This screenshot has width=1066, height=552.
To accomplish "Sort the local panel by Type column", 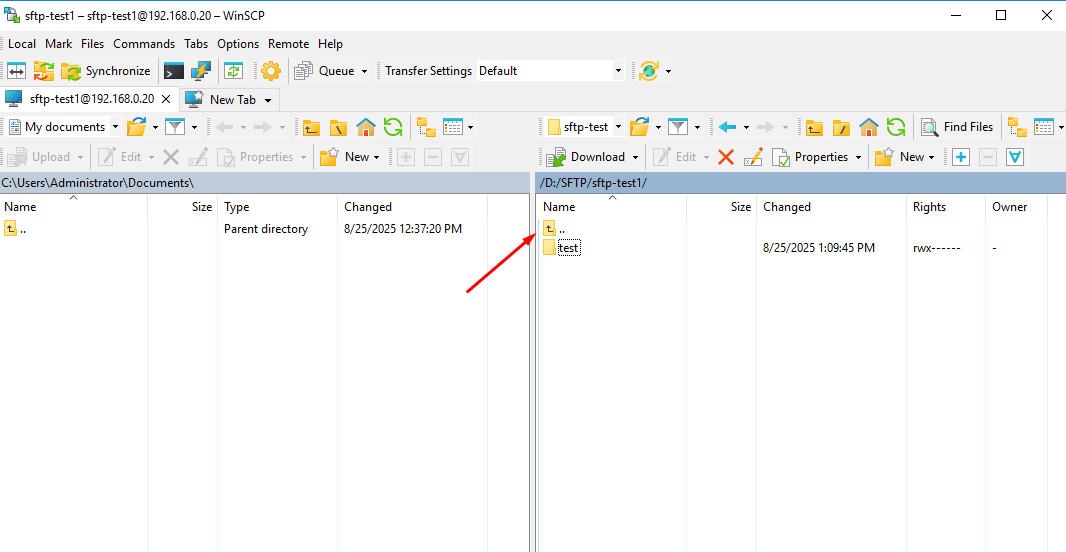I will pos(277,207).
